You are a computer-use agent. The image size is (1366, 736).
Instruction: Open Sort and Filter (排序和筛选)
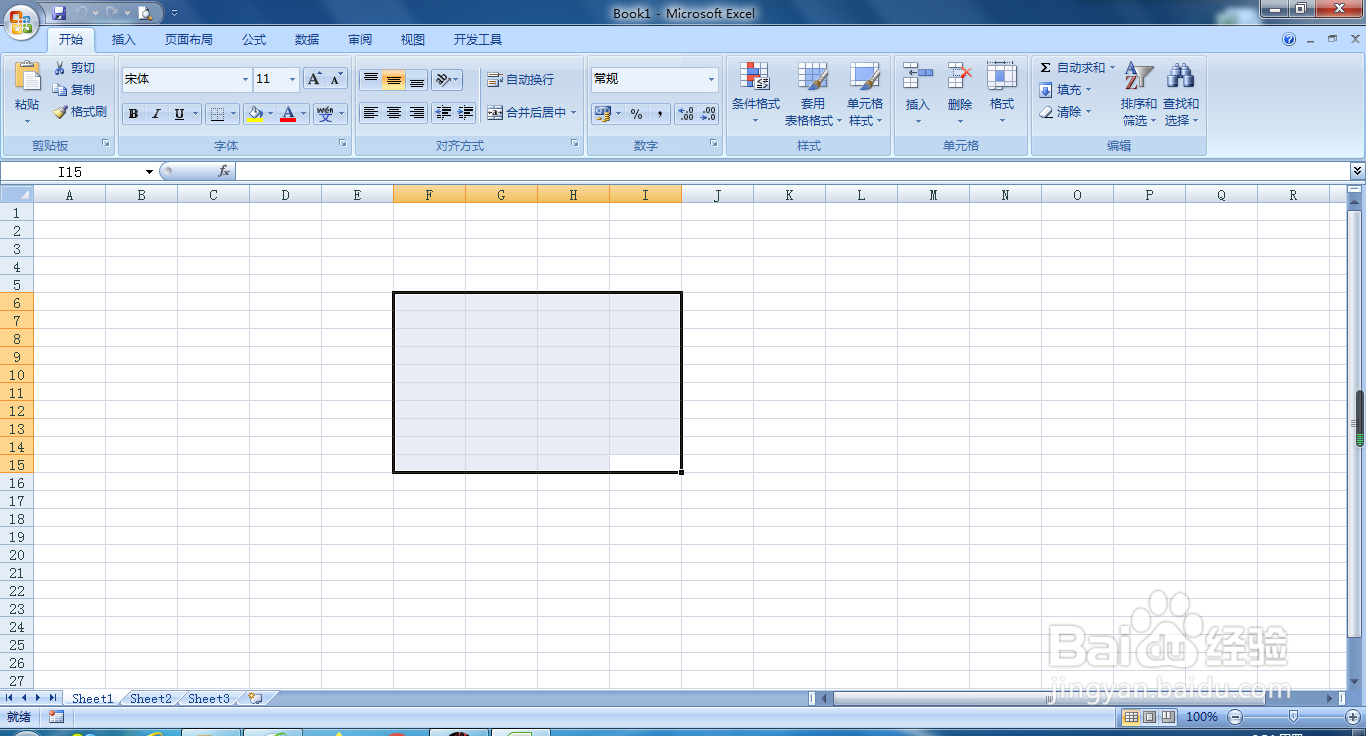tap(1139, 92)
